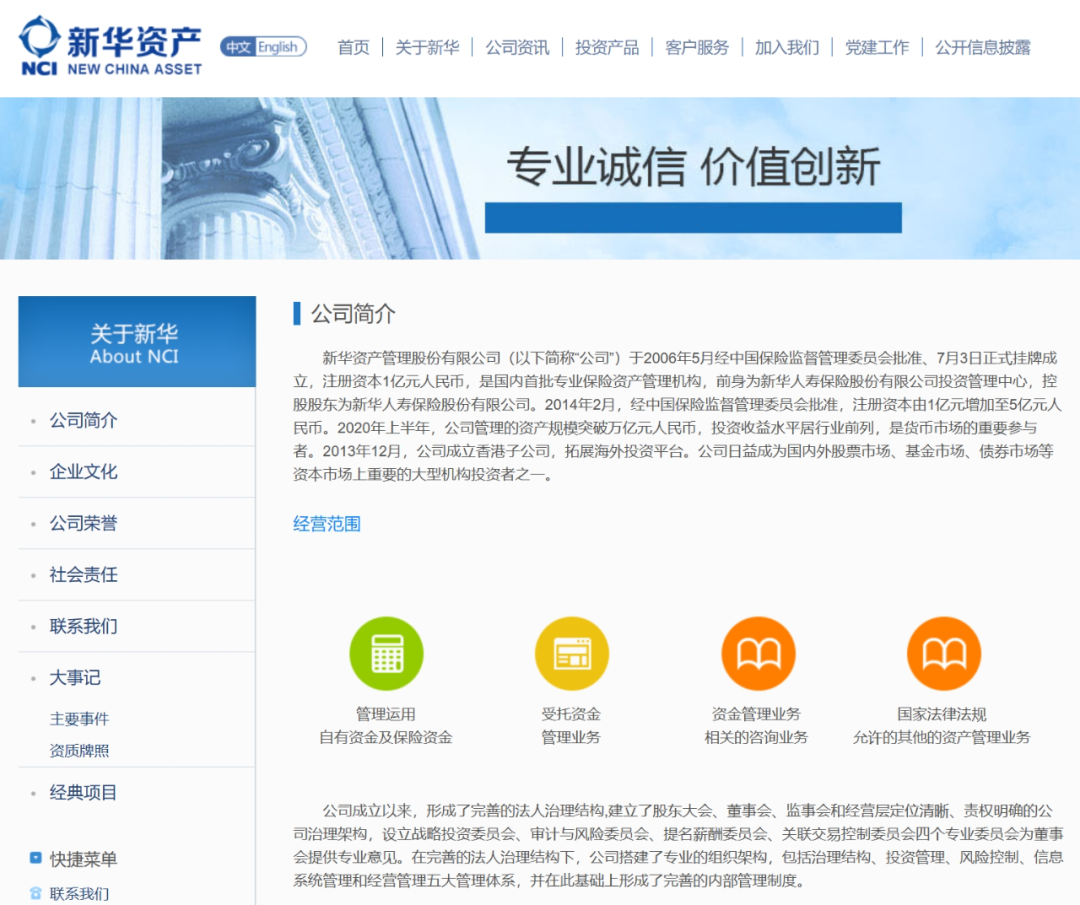Open 关于新华 navigation item
This screenshot has height=905, width=1080.
[427, 47]
